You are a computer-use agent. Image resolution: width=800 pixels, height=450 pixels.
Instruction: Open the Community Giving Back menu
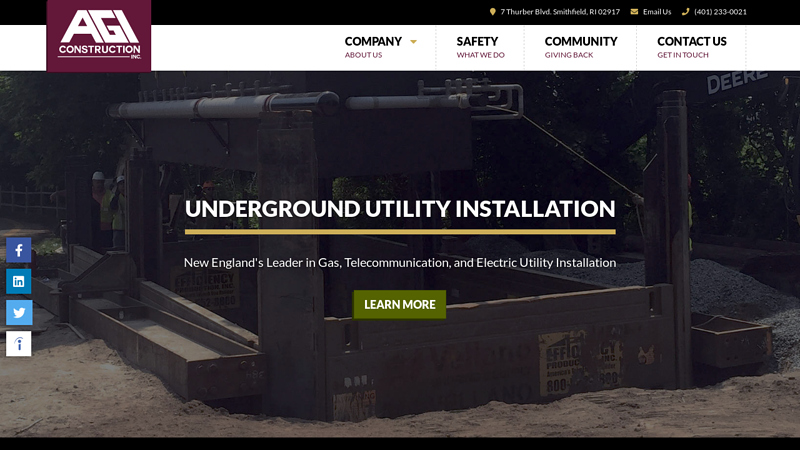click(581, 47)
